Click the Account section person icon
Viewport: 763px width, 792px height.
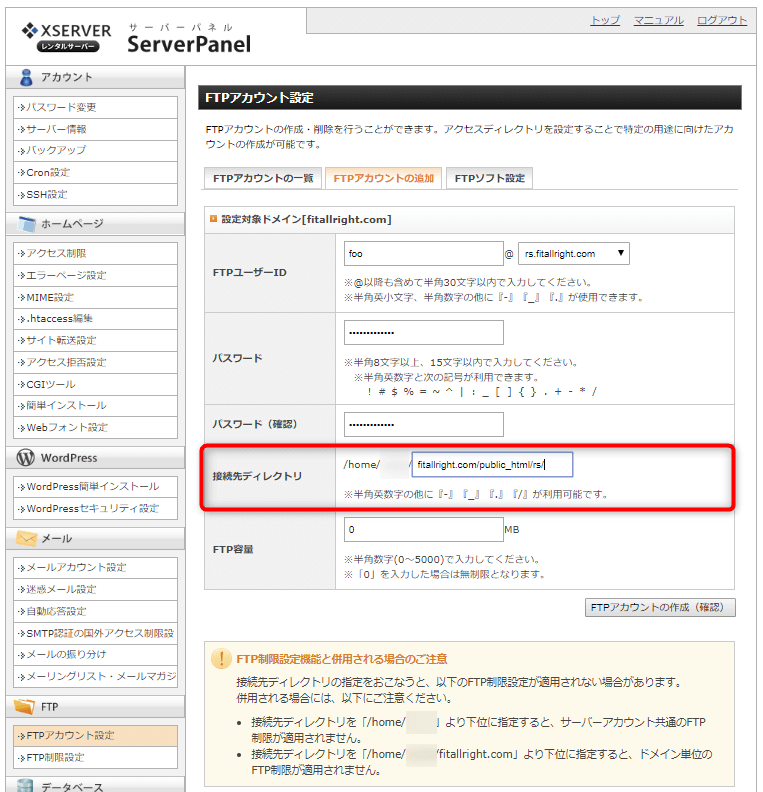pyautogui.click(x=24, y=78)
